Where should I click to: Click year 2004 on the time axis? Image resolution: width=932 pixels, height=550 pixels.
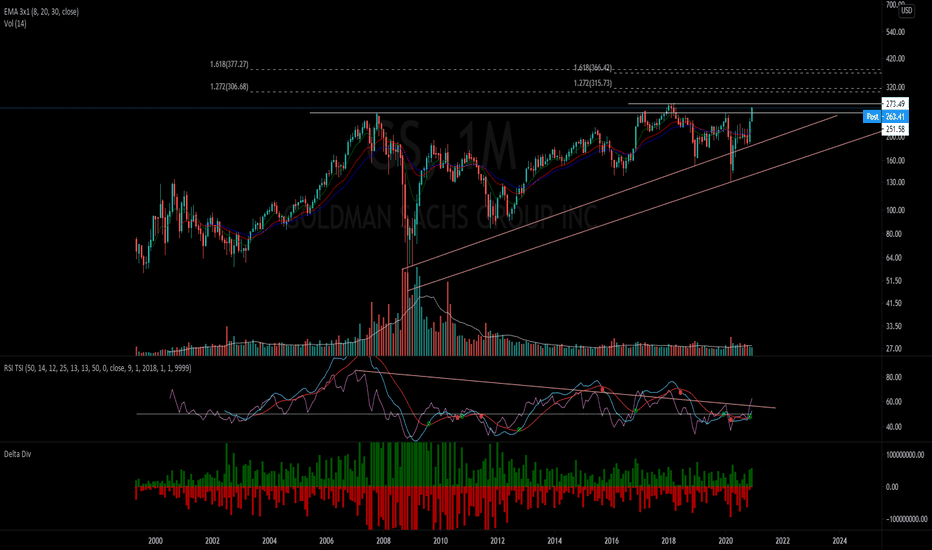tap(269, 540)
